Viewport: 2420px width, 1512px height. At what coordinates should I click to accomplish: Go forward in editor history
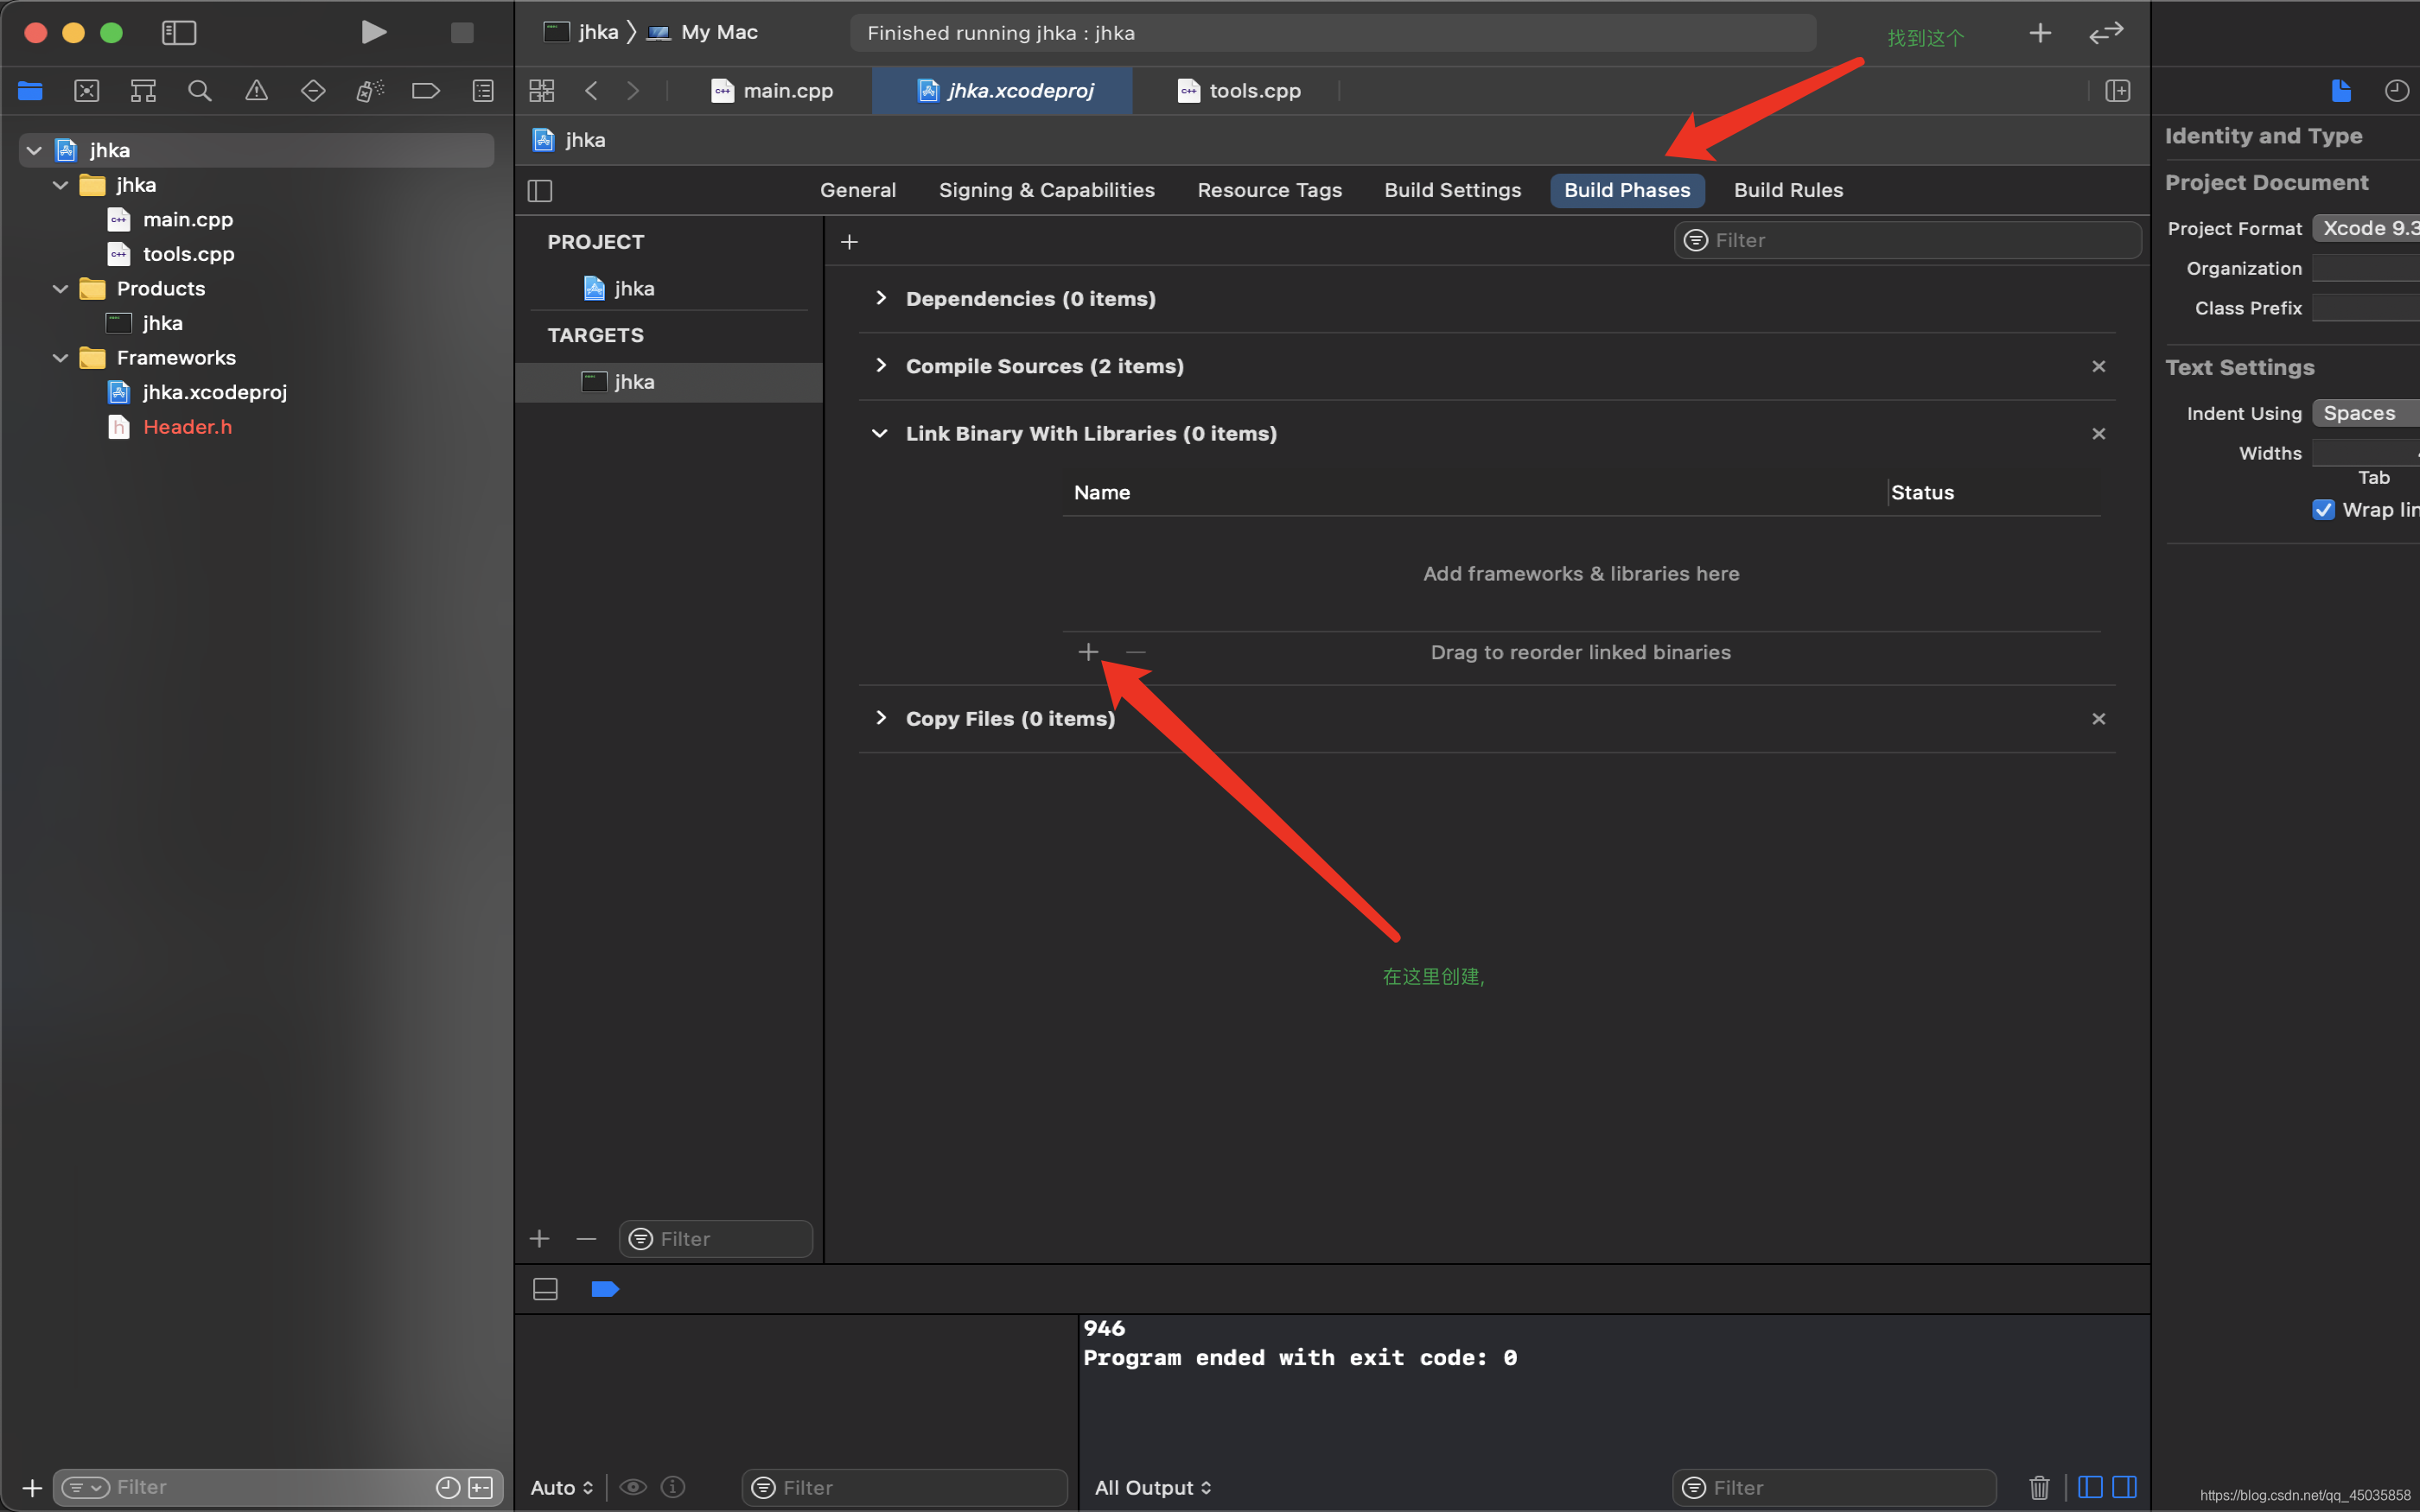tap(633, 91)
